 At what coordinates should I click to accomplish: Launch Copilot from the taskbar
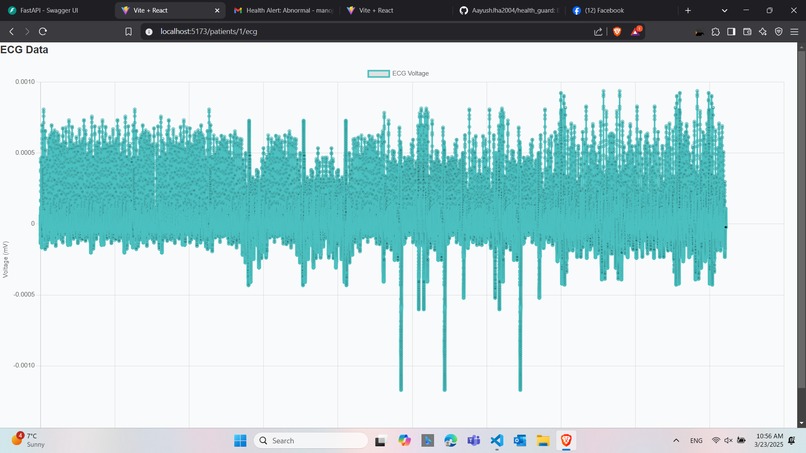coord(404,441)
